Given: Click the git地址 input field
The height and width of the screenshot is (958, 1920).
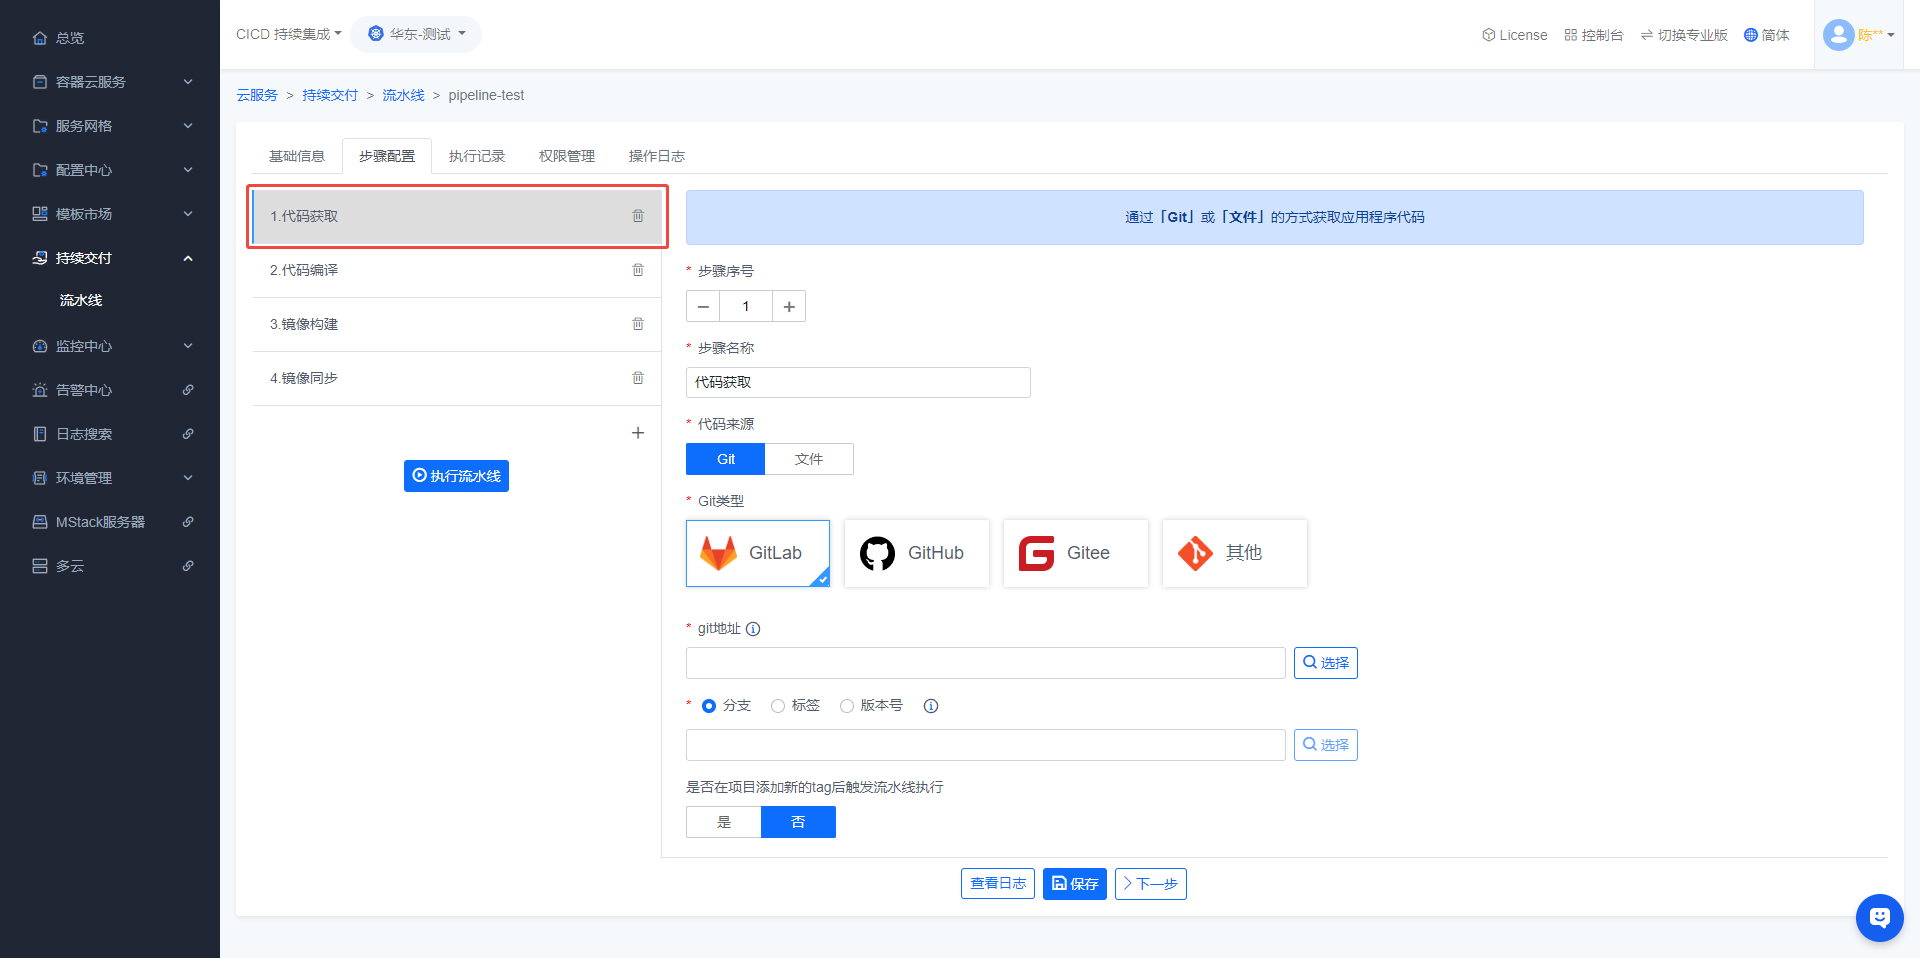Looking at the screenshot, I should (x=985, y=663).
